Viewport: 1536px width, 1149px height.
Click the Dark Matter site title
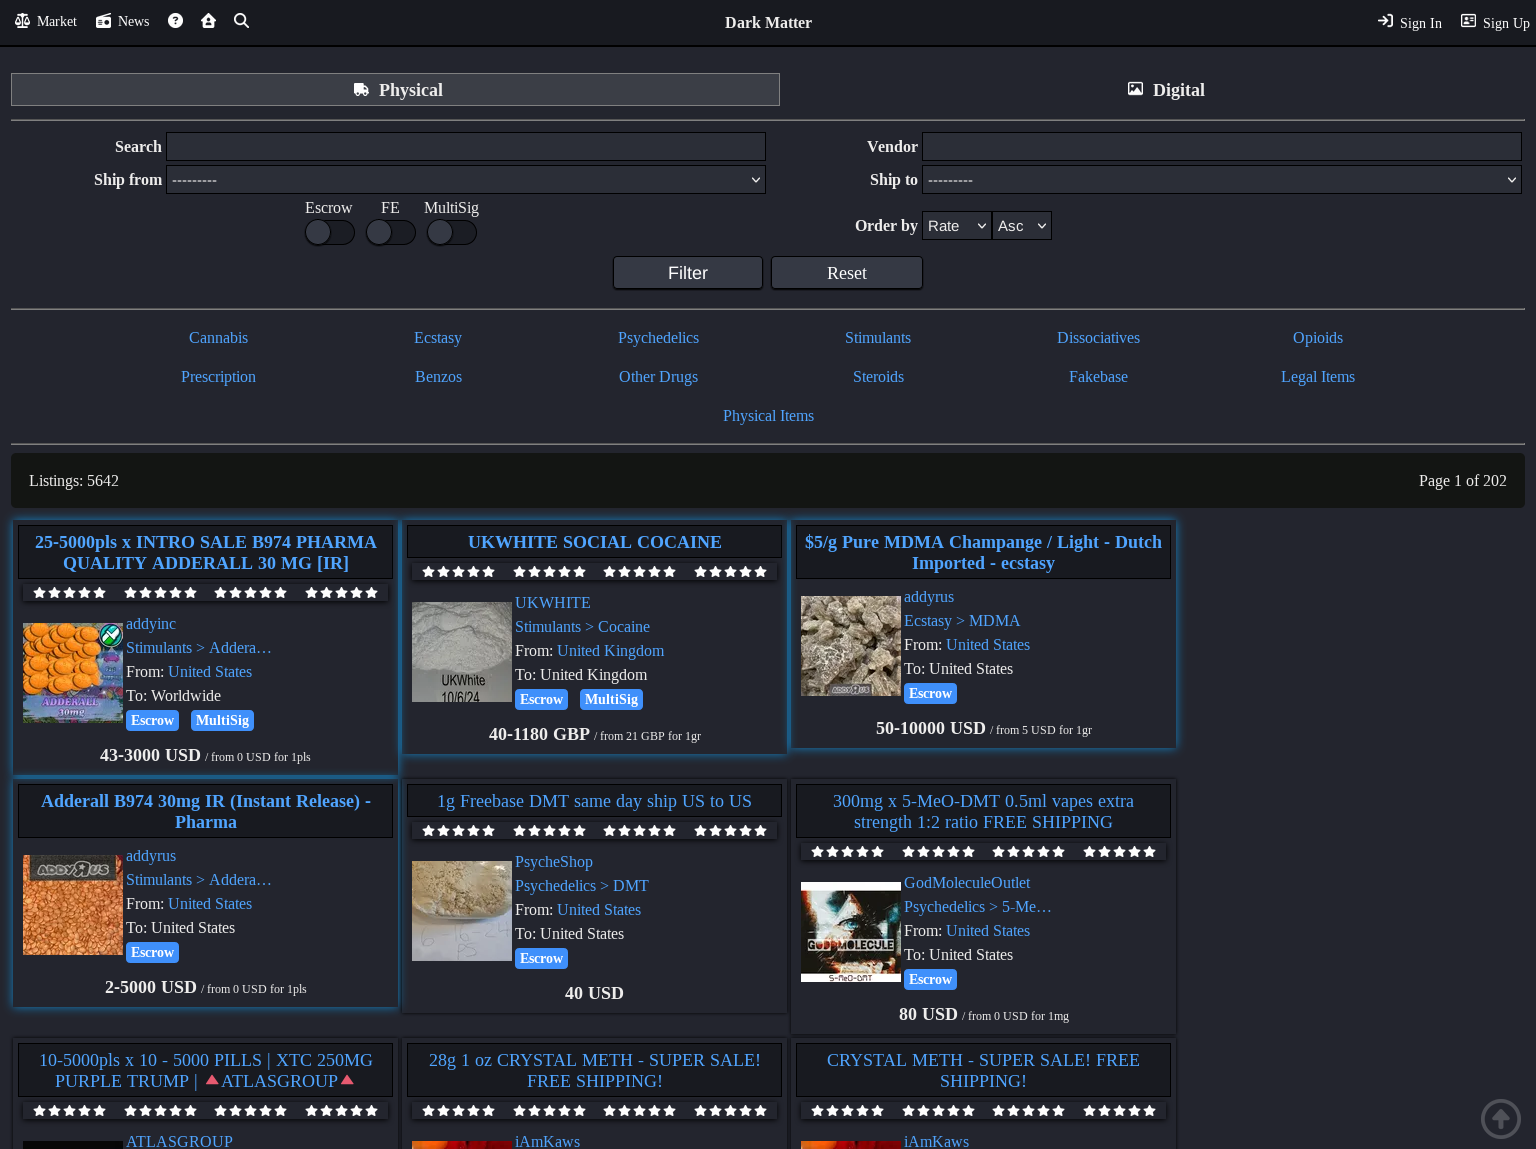click(x=768, y=23)
